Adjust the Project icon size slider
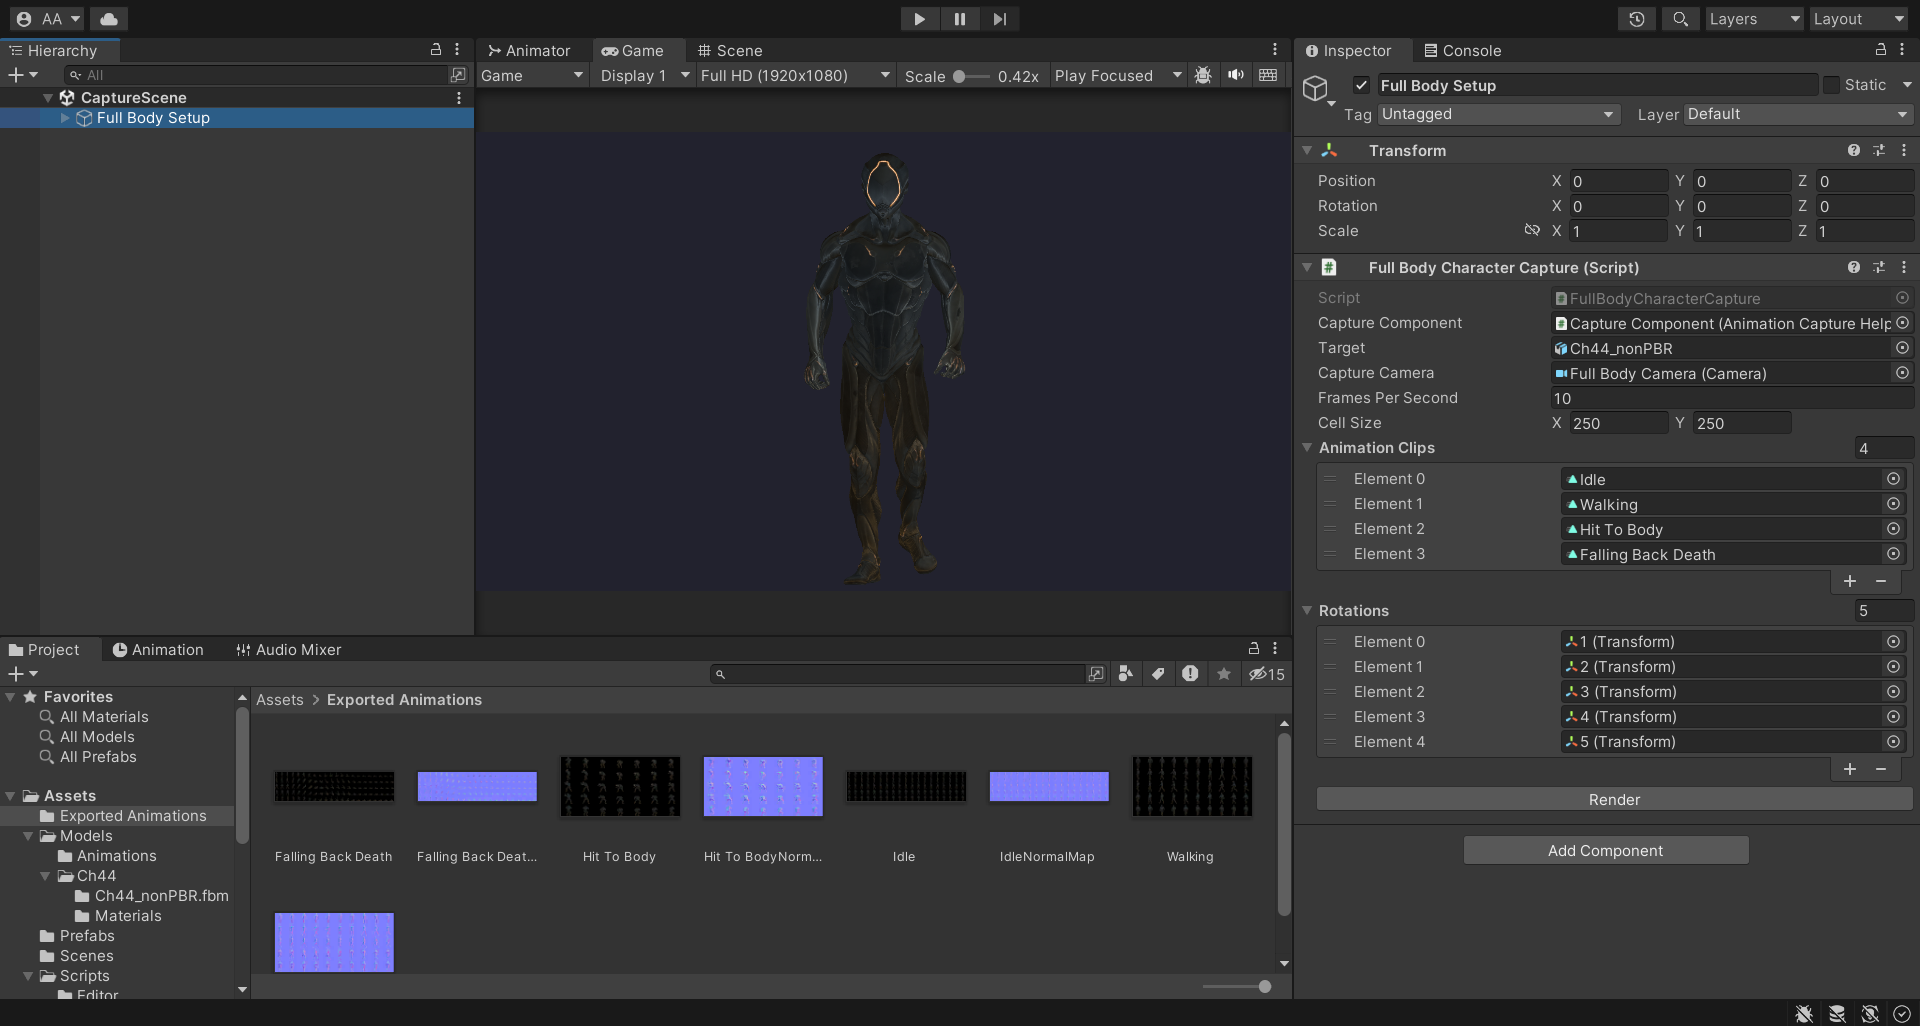This screenshot has width=1920, height=1026. click(x=1237, y=987)
